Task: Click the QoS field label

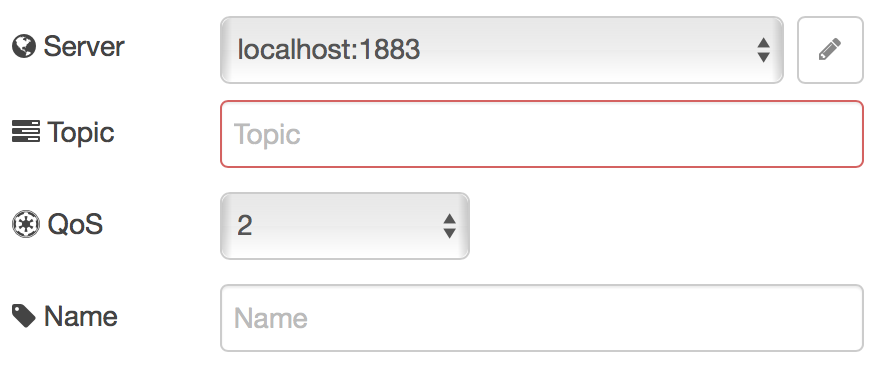Action: point(75,224)
